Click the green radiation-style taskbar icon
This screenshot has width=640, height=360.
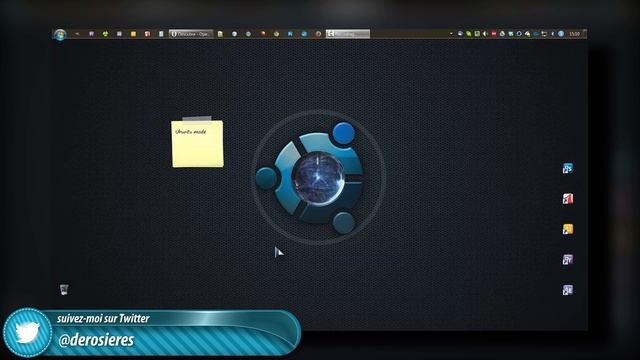tap(105, 34)
